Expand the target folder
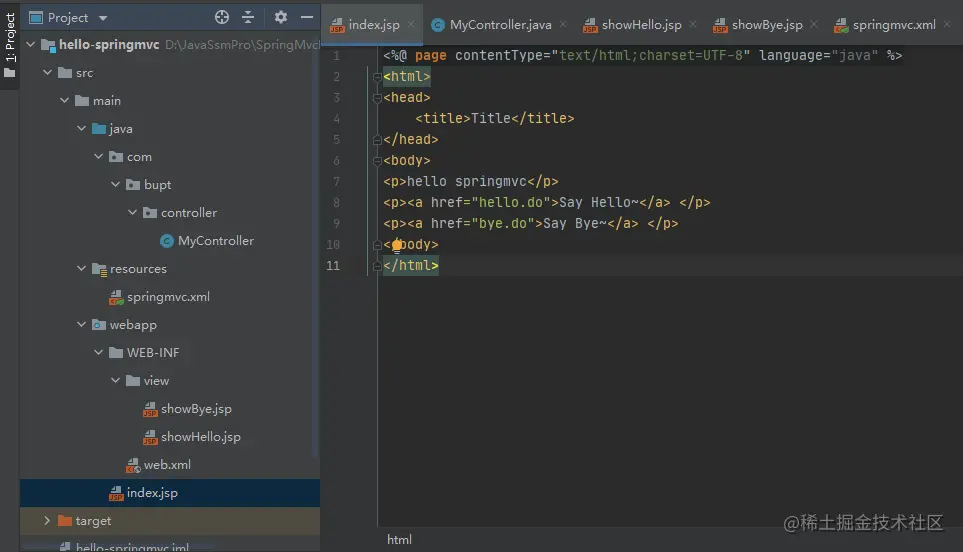Screen dimensions: 963x552 pyautogui.click(x=47, y=521)
